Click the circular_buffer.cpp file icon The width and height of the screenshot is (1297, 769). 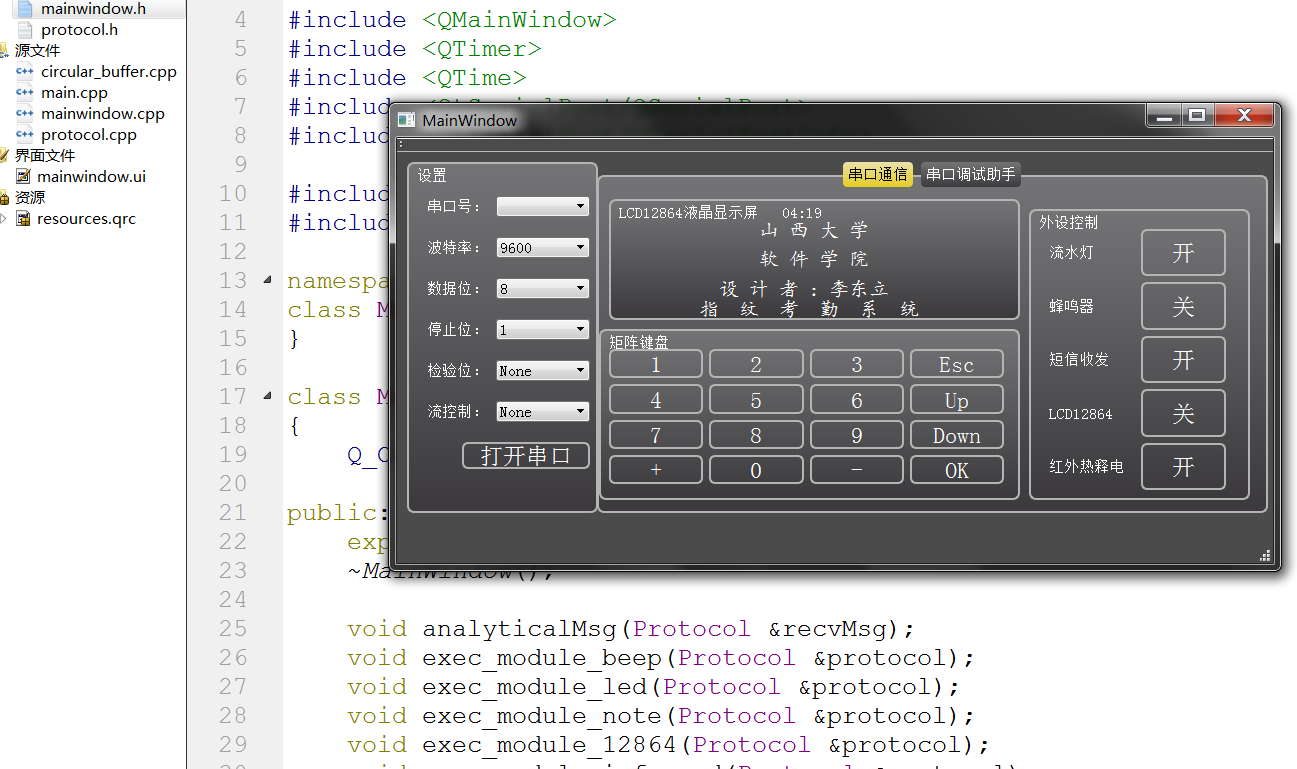point(25,72)
